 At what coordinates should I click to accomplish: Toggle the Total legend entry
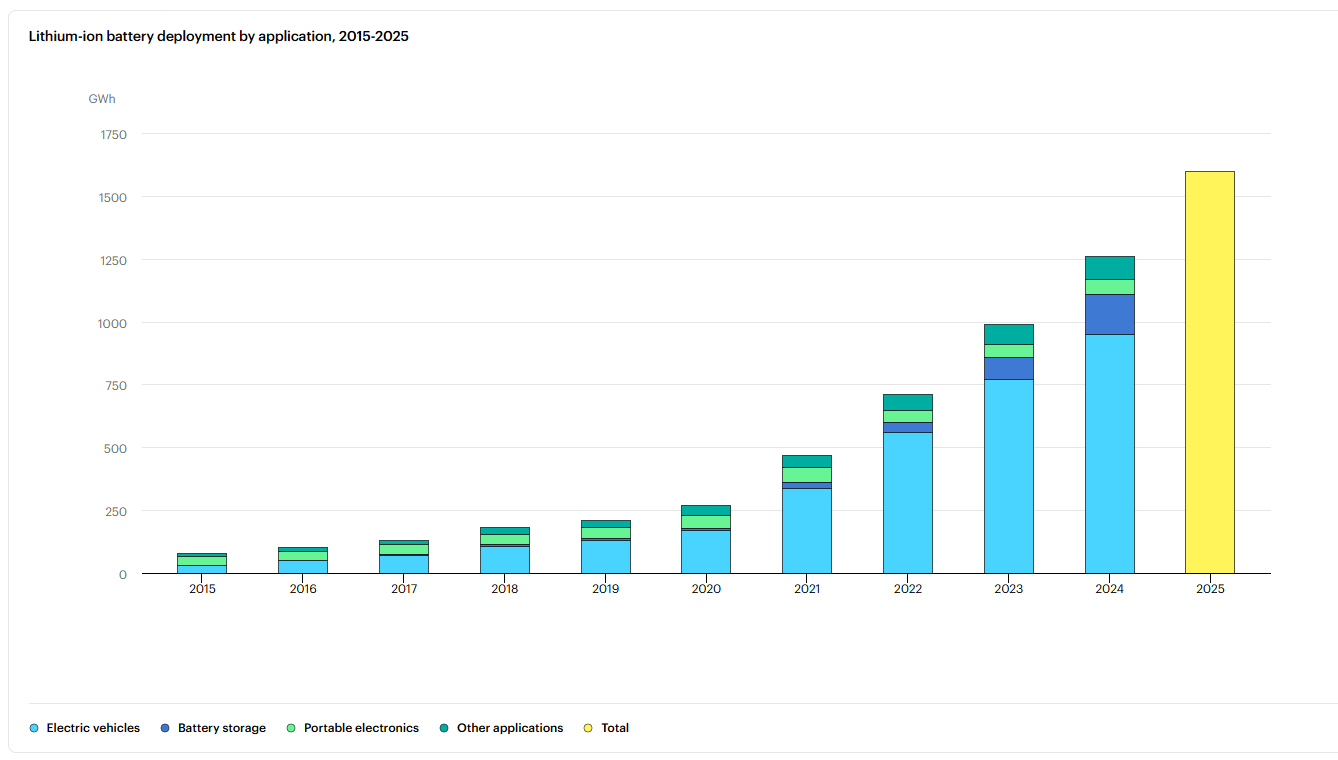pos(606,728)
